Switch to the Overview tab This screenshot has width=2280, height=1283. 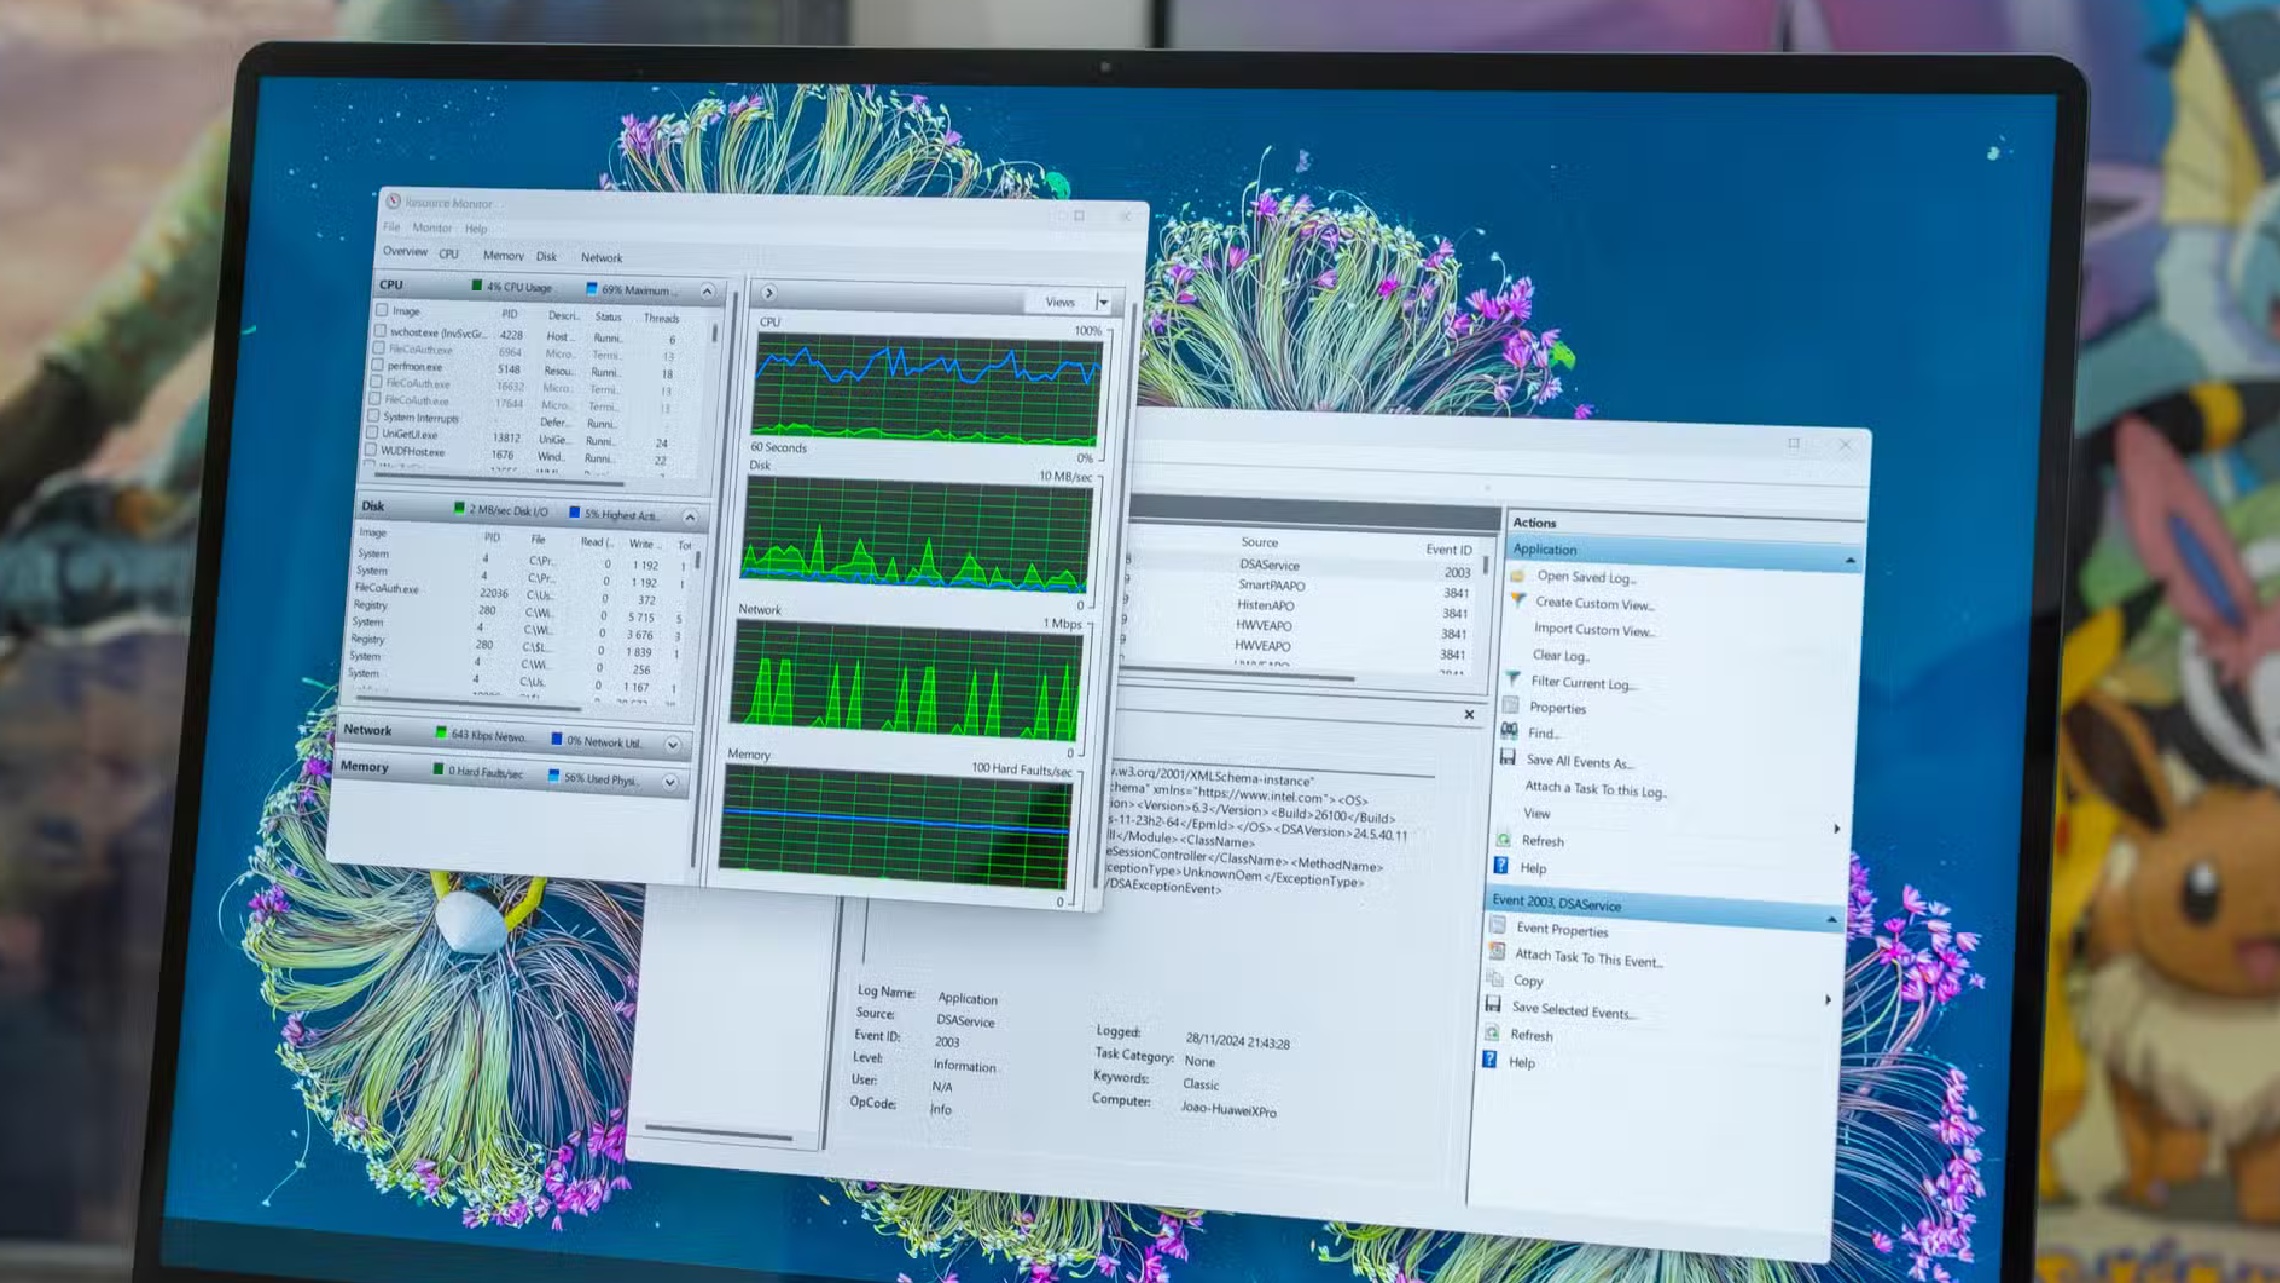point(405,251)
